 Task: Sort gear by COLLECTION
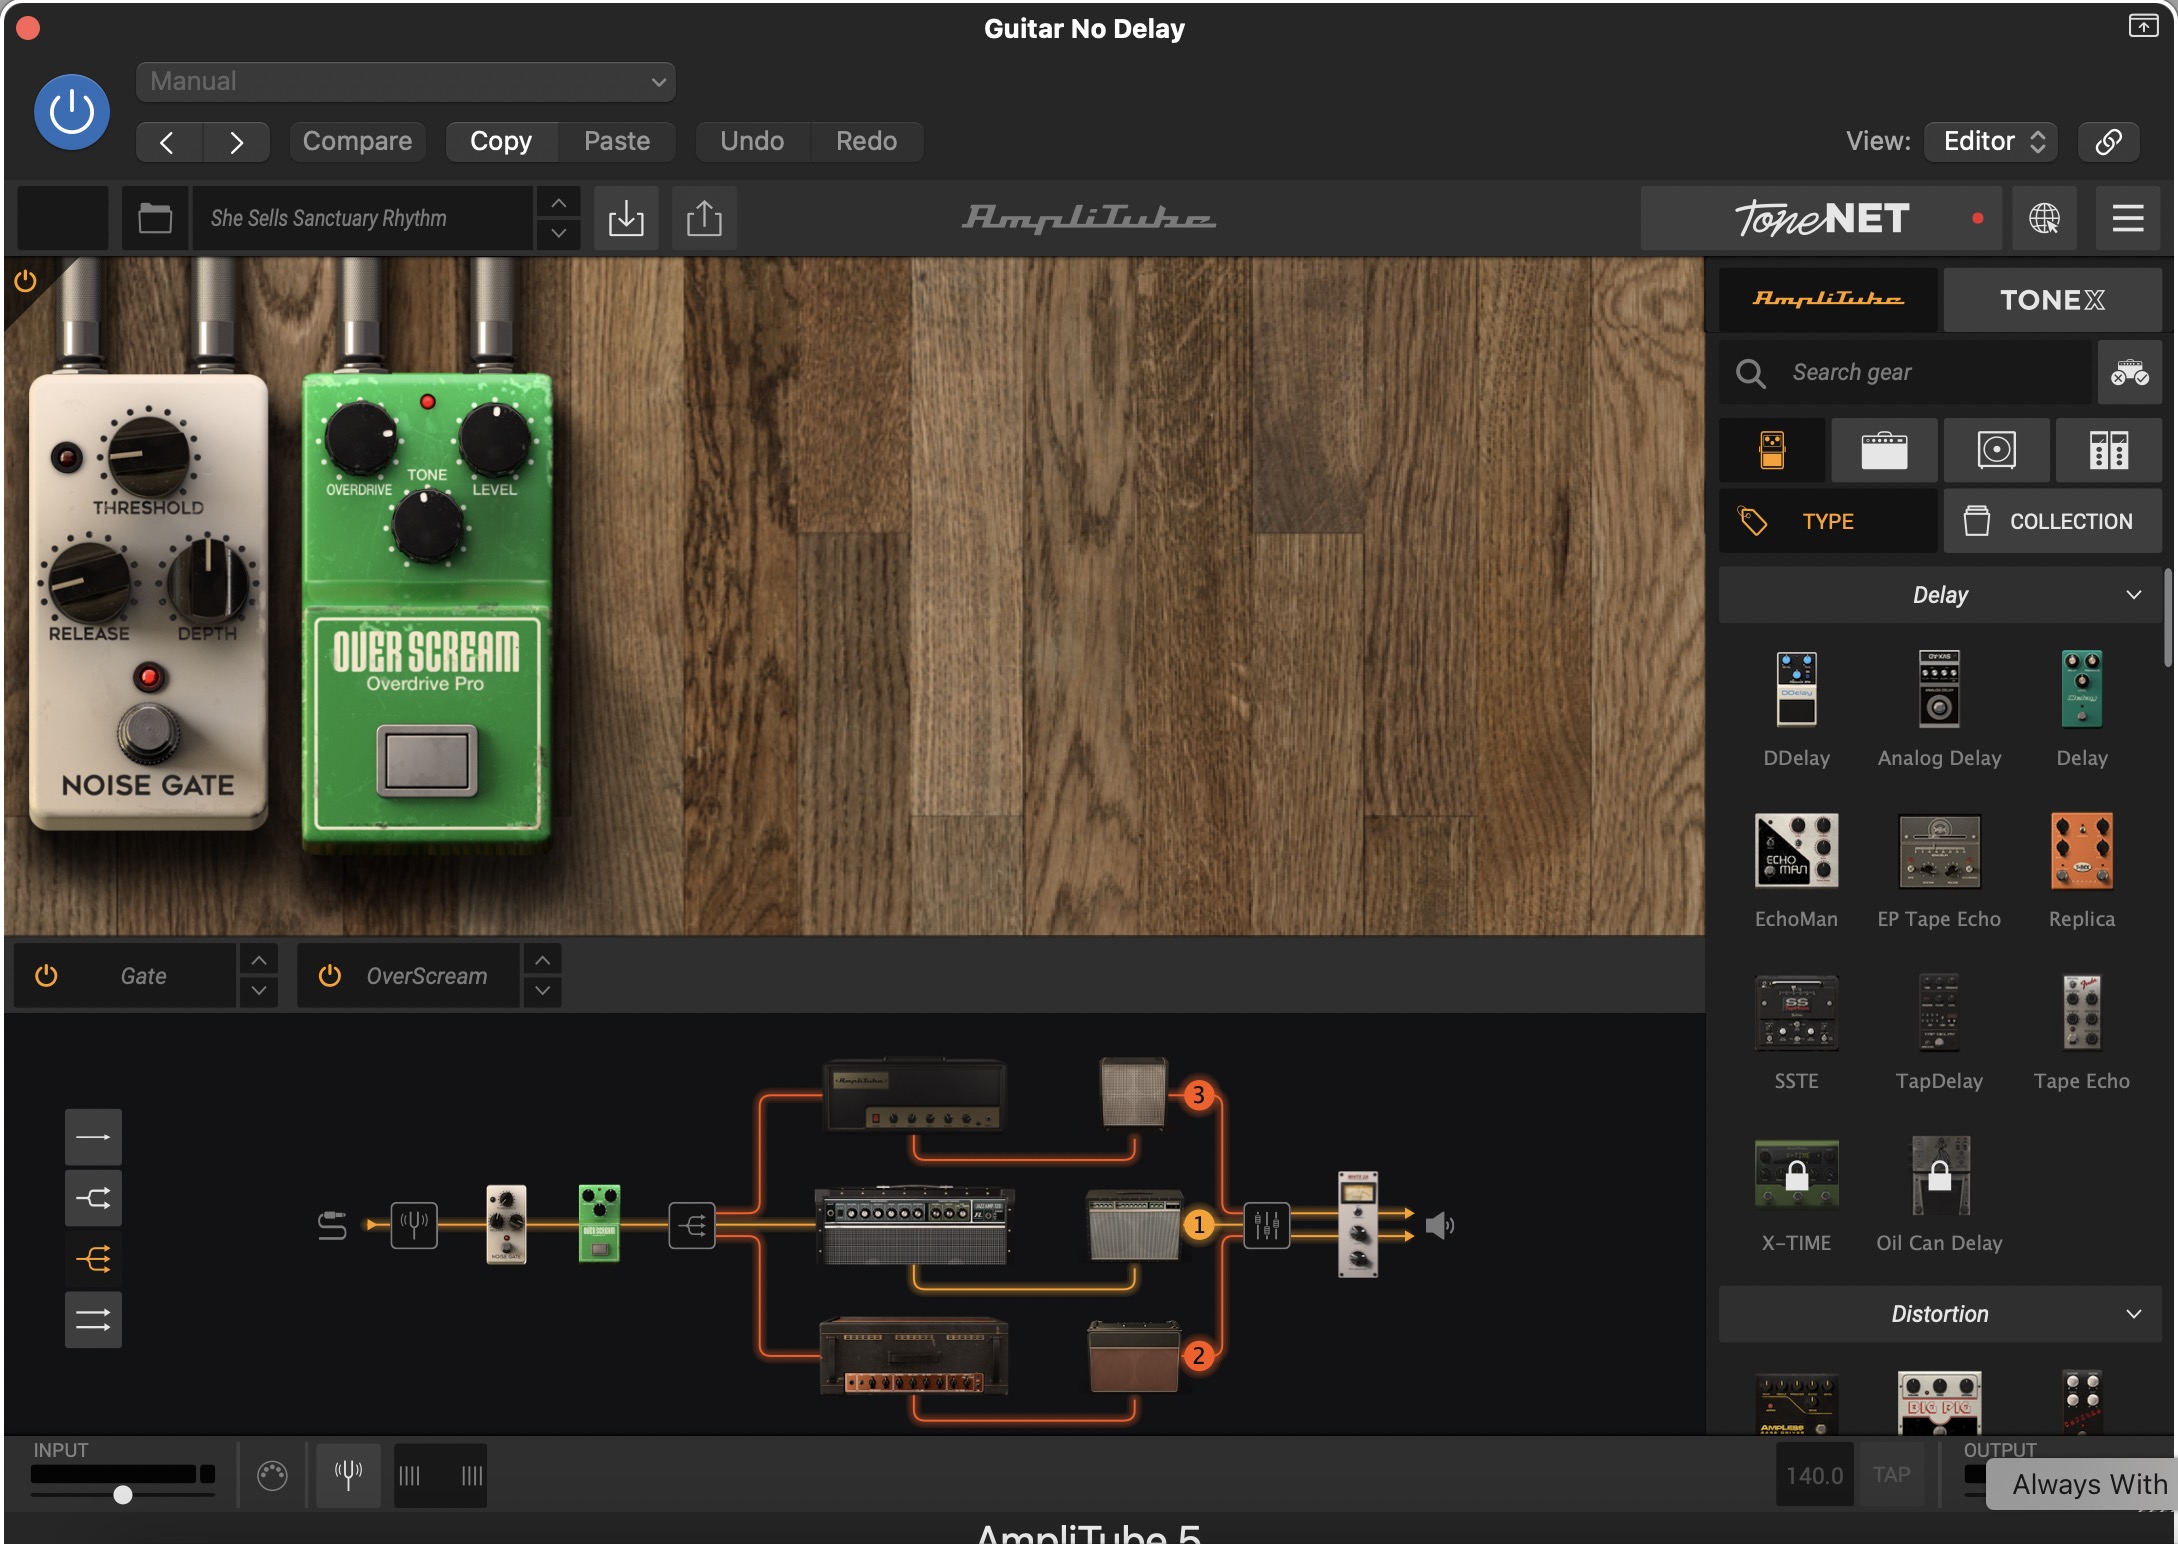2052,521
